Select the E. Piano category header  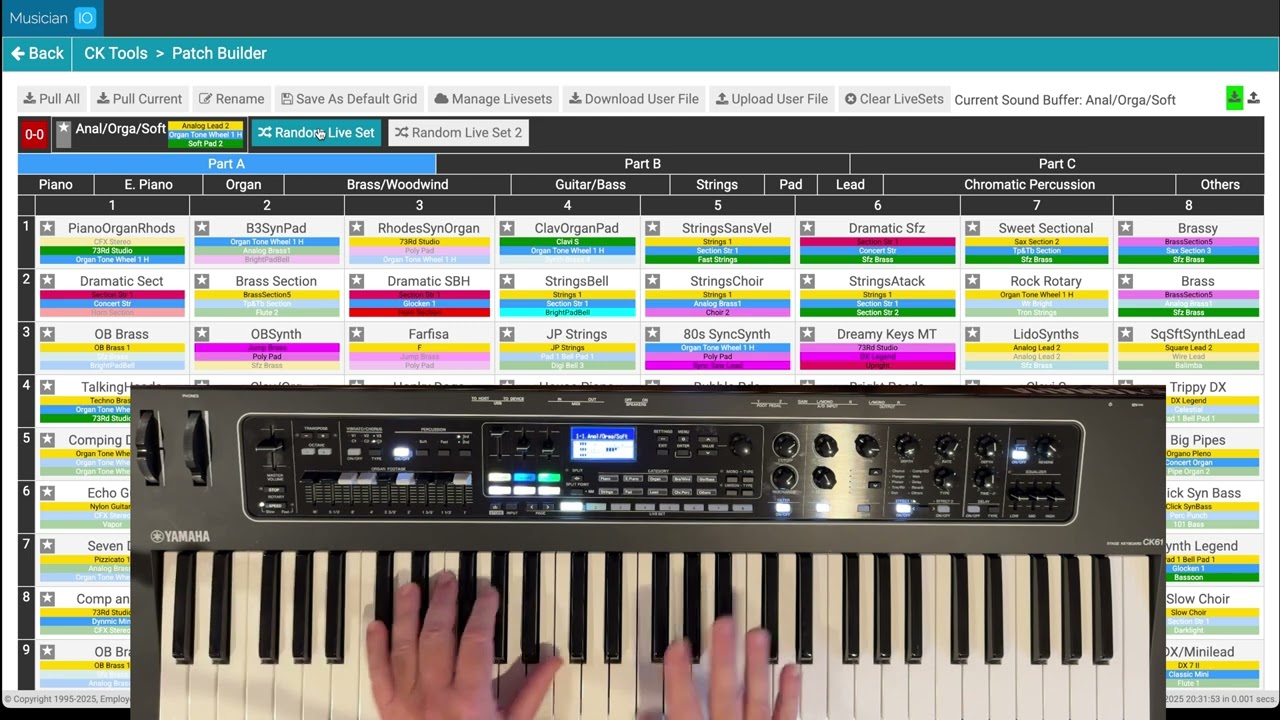pos(148,184)
